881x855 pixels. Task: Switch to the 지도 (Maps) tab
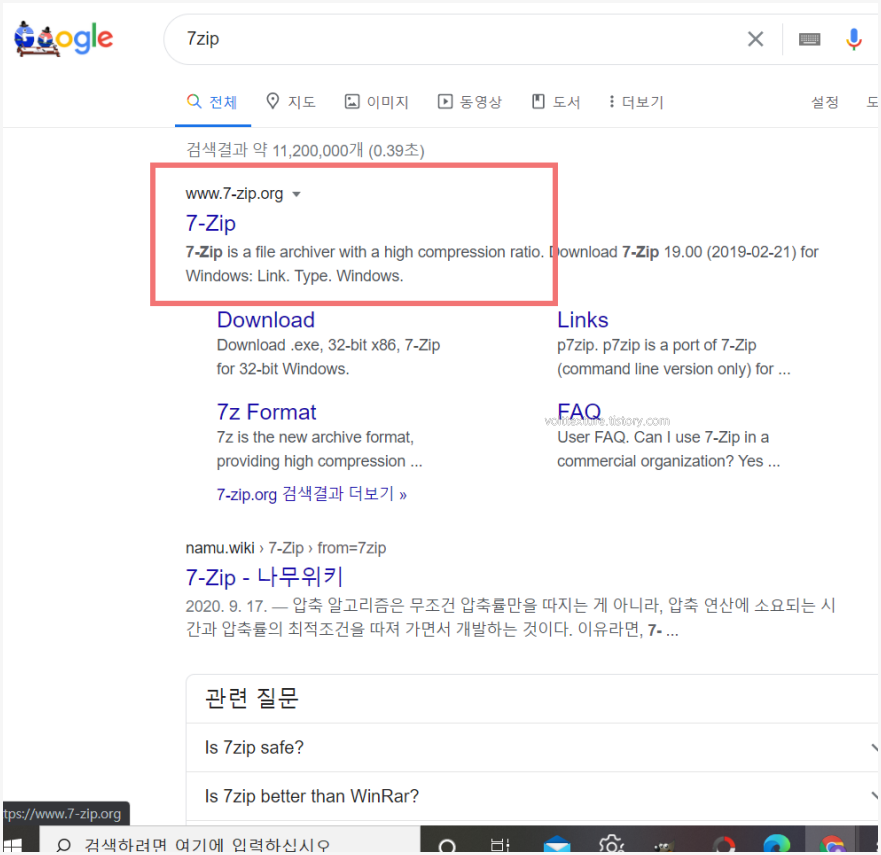click(290, 102)
